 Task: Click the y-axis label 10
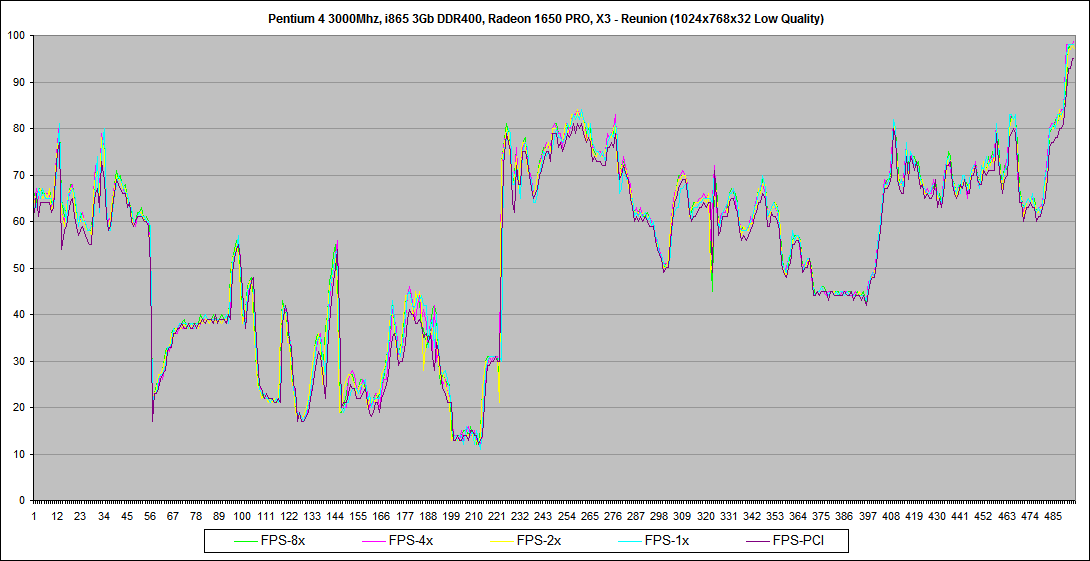pos(19,454)
